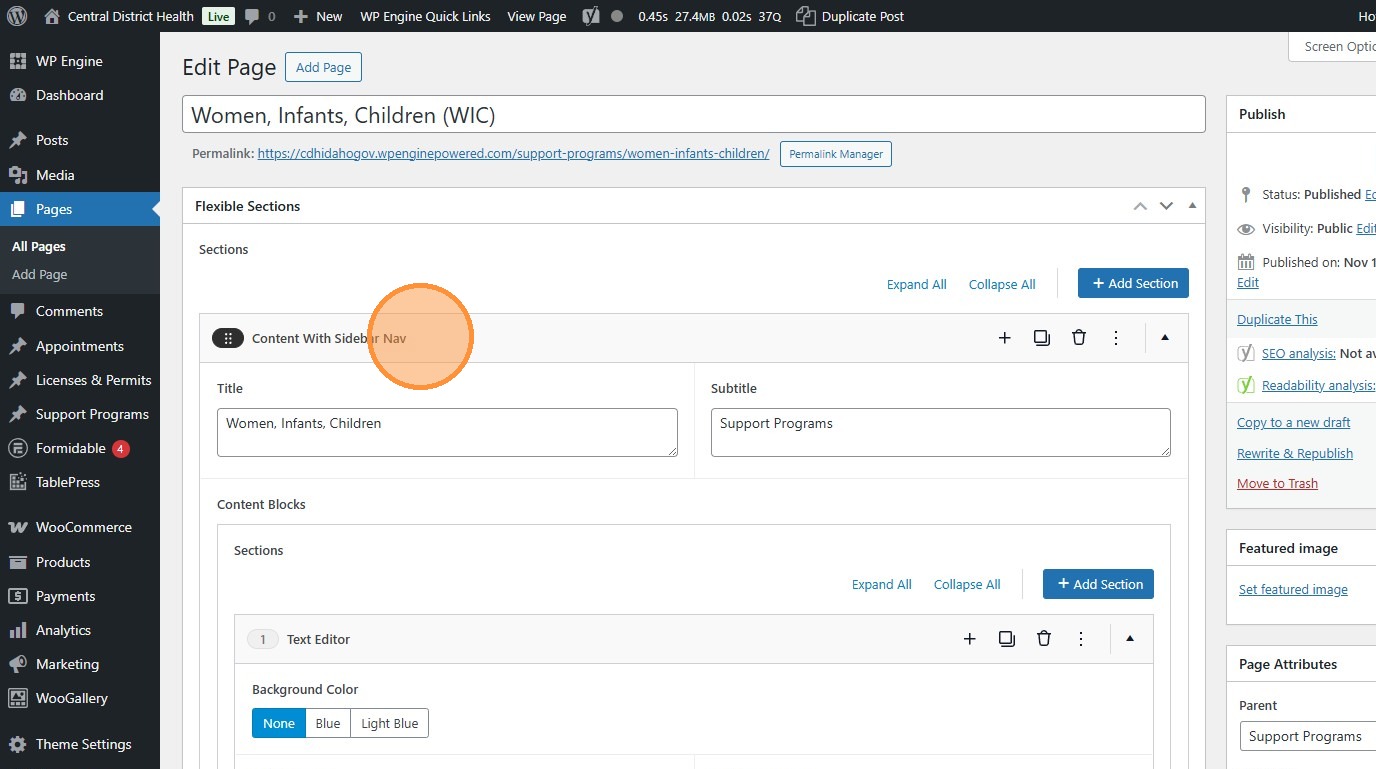Click the page title input field
Viewport: 1376px width, 769px height.
click(694, 114)
